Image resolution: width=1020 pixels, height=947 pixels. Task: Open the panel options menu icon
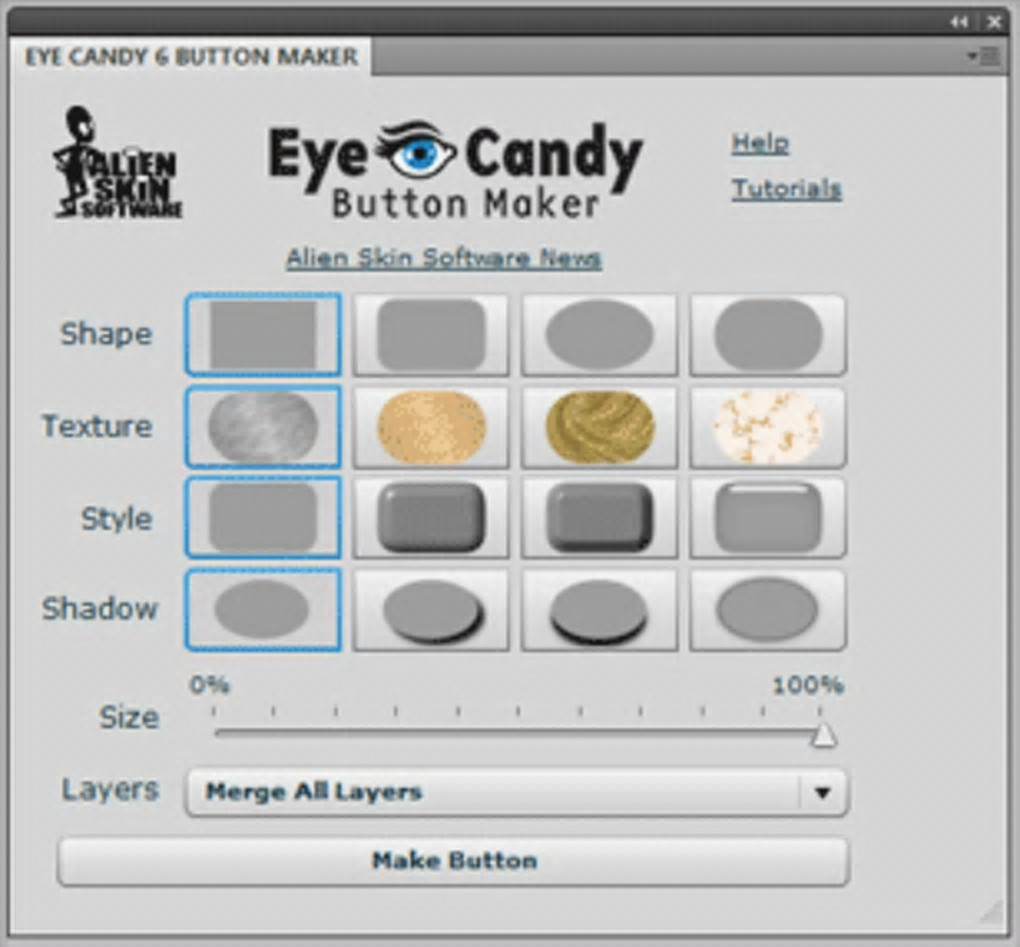(x=983, y=56)
